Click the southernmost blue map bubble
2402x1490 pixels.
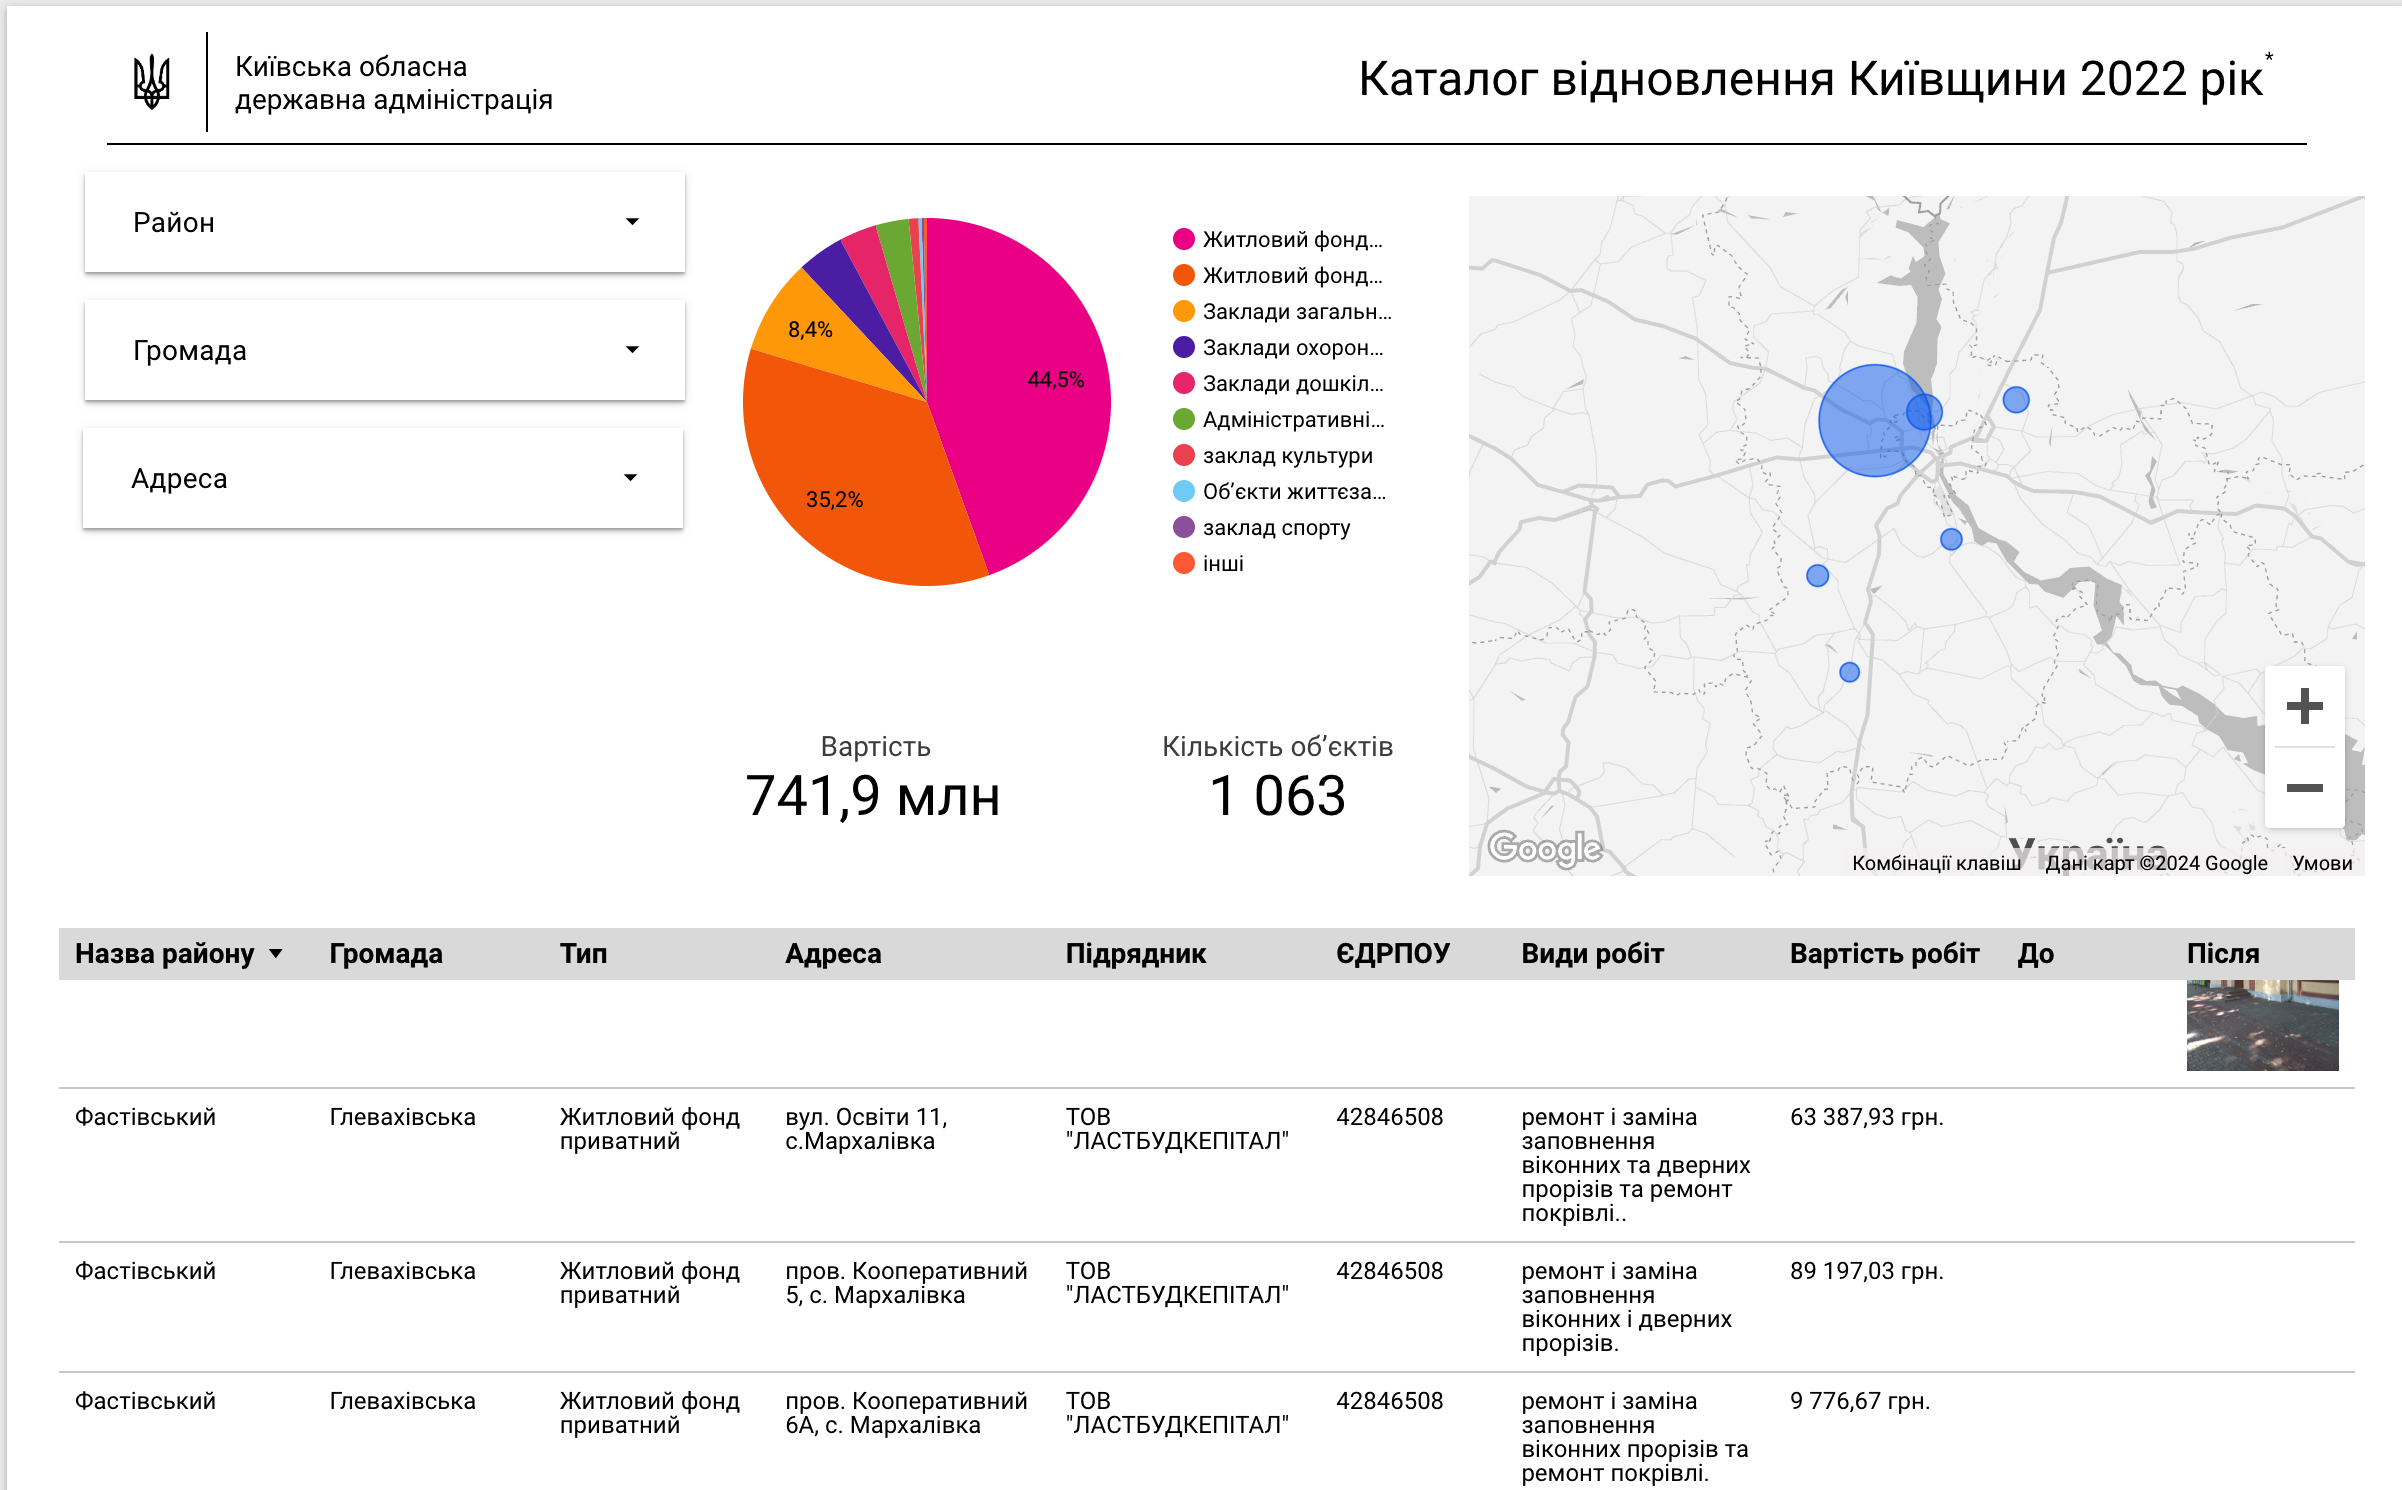1849,672
